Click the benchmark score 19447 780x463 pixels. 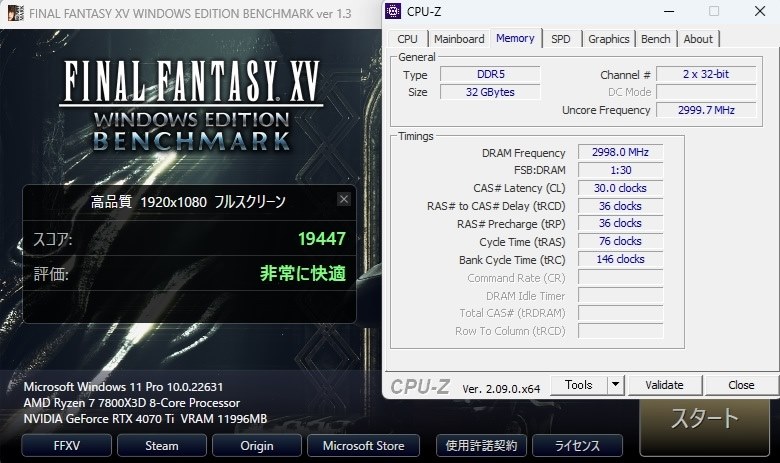click(321, 239)
